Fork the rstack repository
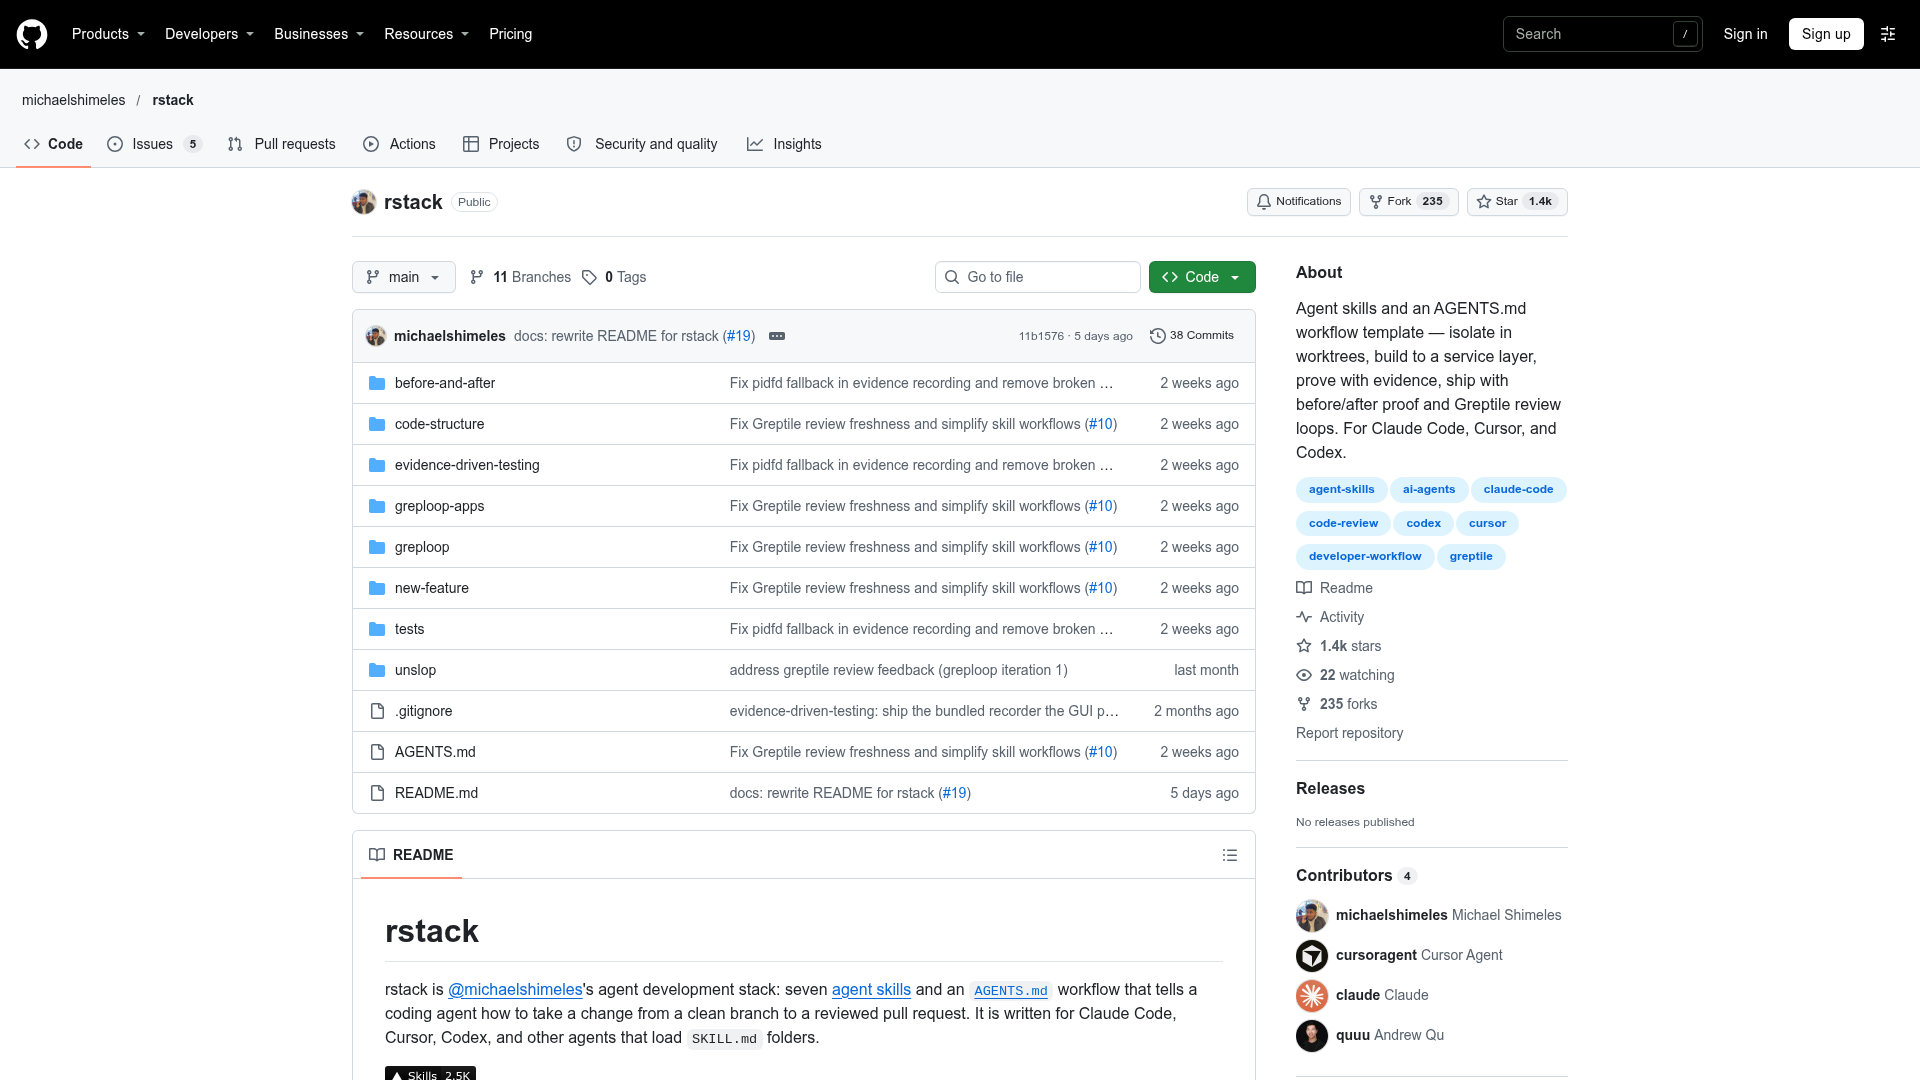Image resolution: width=1920 pixels, height=1080 pixels. tap(1408, 202)
